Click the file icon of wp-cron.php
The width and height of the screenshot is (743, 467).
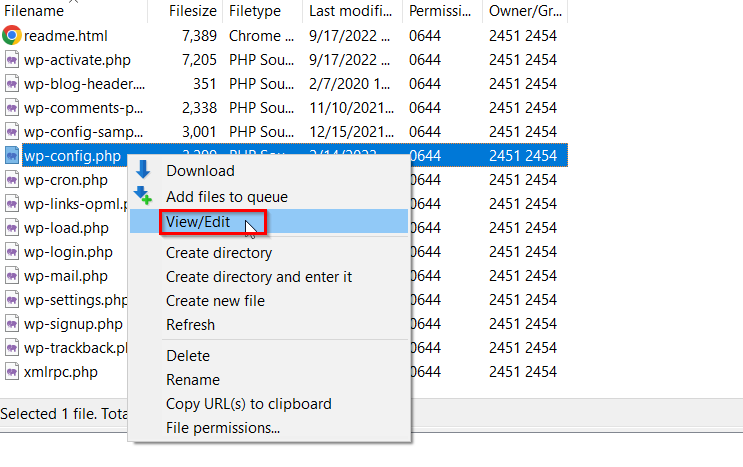pyautogui.click(x=12, y=180)
